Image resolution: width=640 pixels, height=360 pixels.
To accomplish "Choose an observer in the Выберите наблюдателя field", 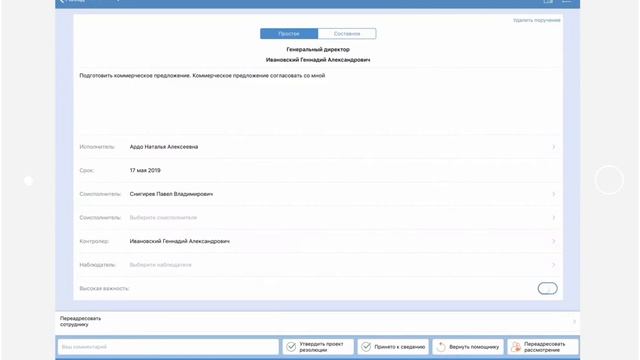I will (x=160, y=265).
